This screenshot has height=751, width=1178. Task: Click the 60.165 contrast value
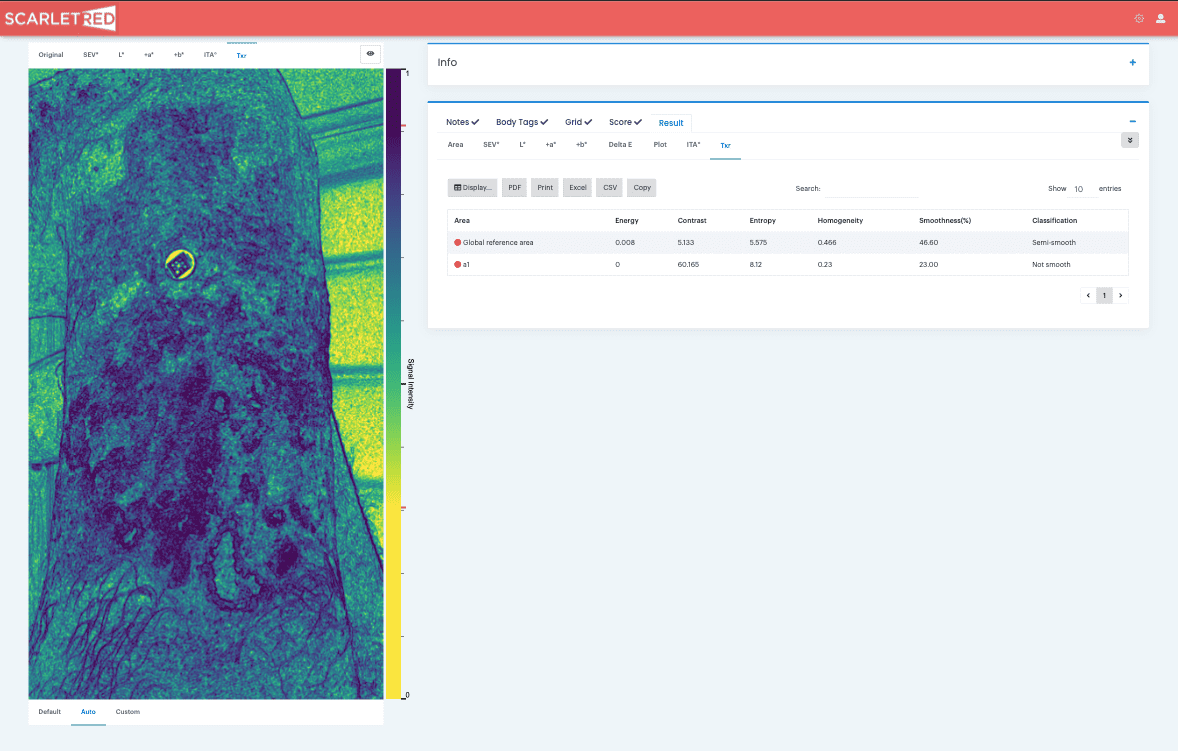[688, 264]
